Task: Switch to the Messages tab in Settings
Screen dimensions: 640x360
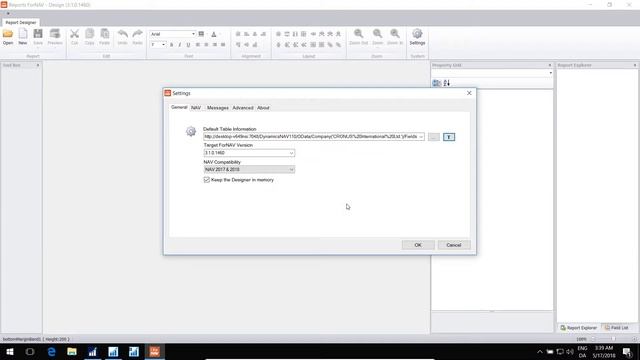Action: [x=218, y=108]
